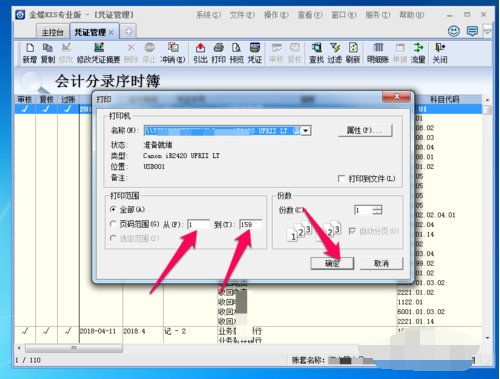
Task: Click the 科目代码 column header
Action: (x=444, y=99)
